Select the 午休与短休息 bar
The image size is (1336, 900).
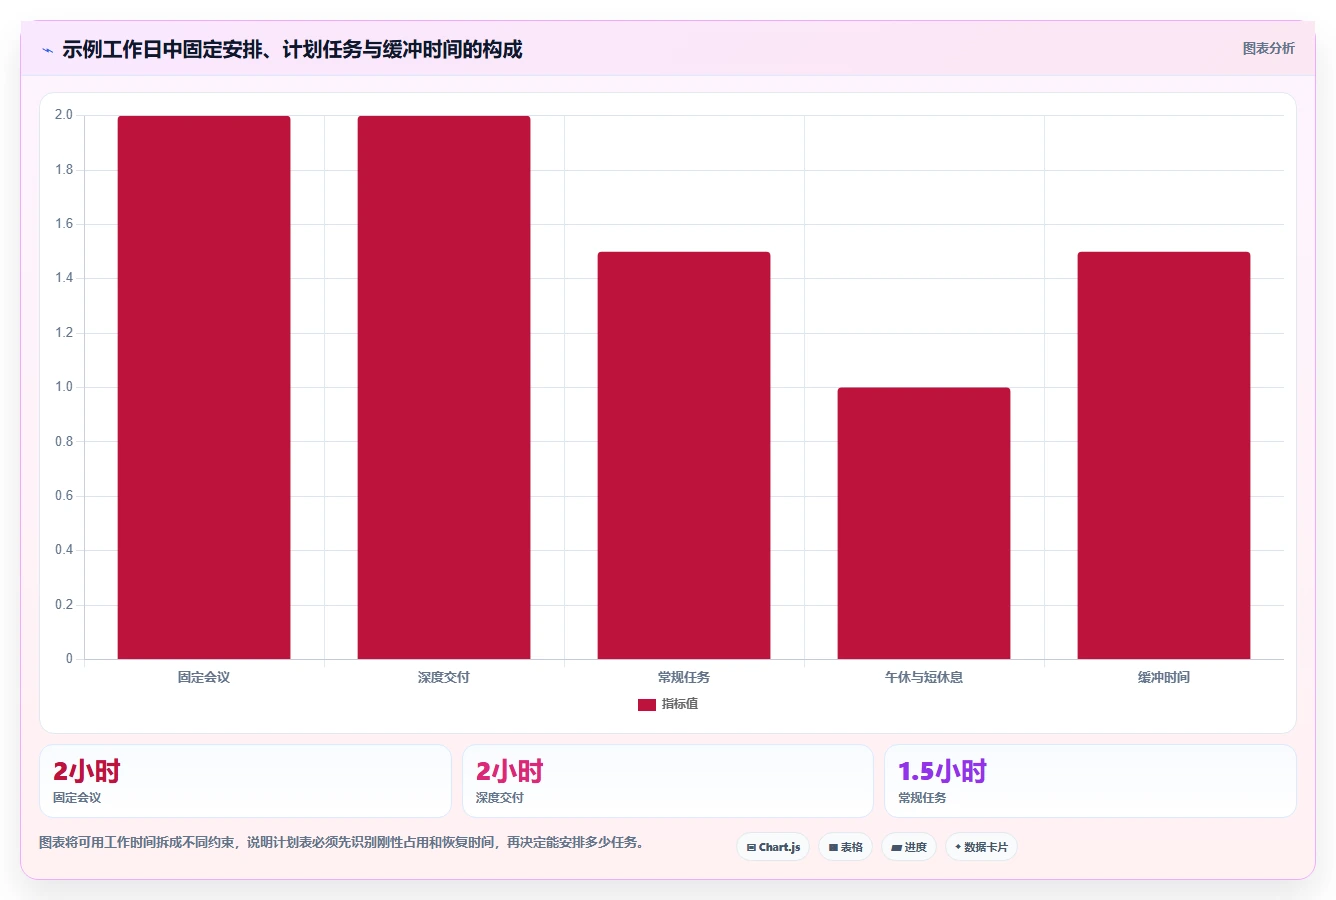924,523
